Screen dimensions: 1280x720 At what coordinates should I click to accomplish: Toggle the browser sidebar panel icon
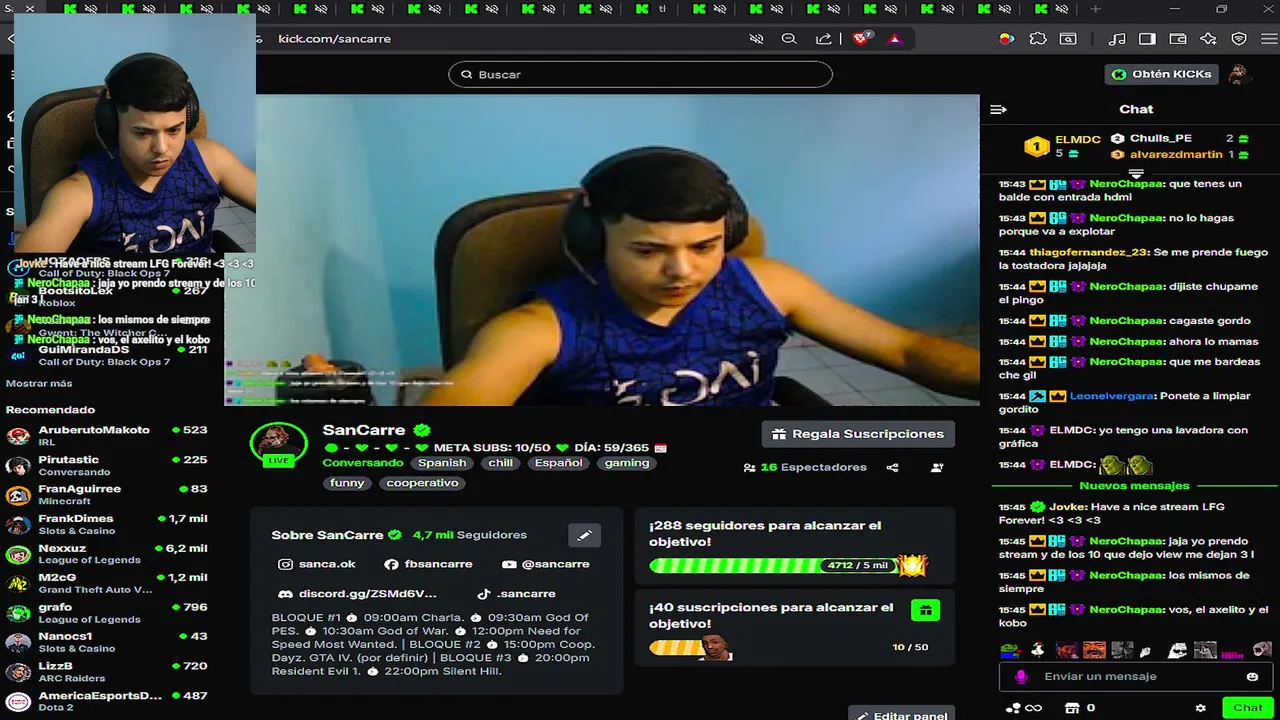tap(1147, 39)
